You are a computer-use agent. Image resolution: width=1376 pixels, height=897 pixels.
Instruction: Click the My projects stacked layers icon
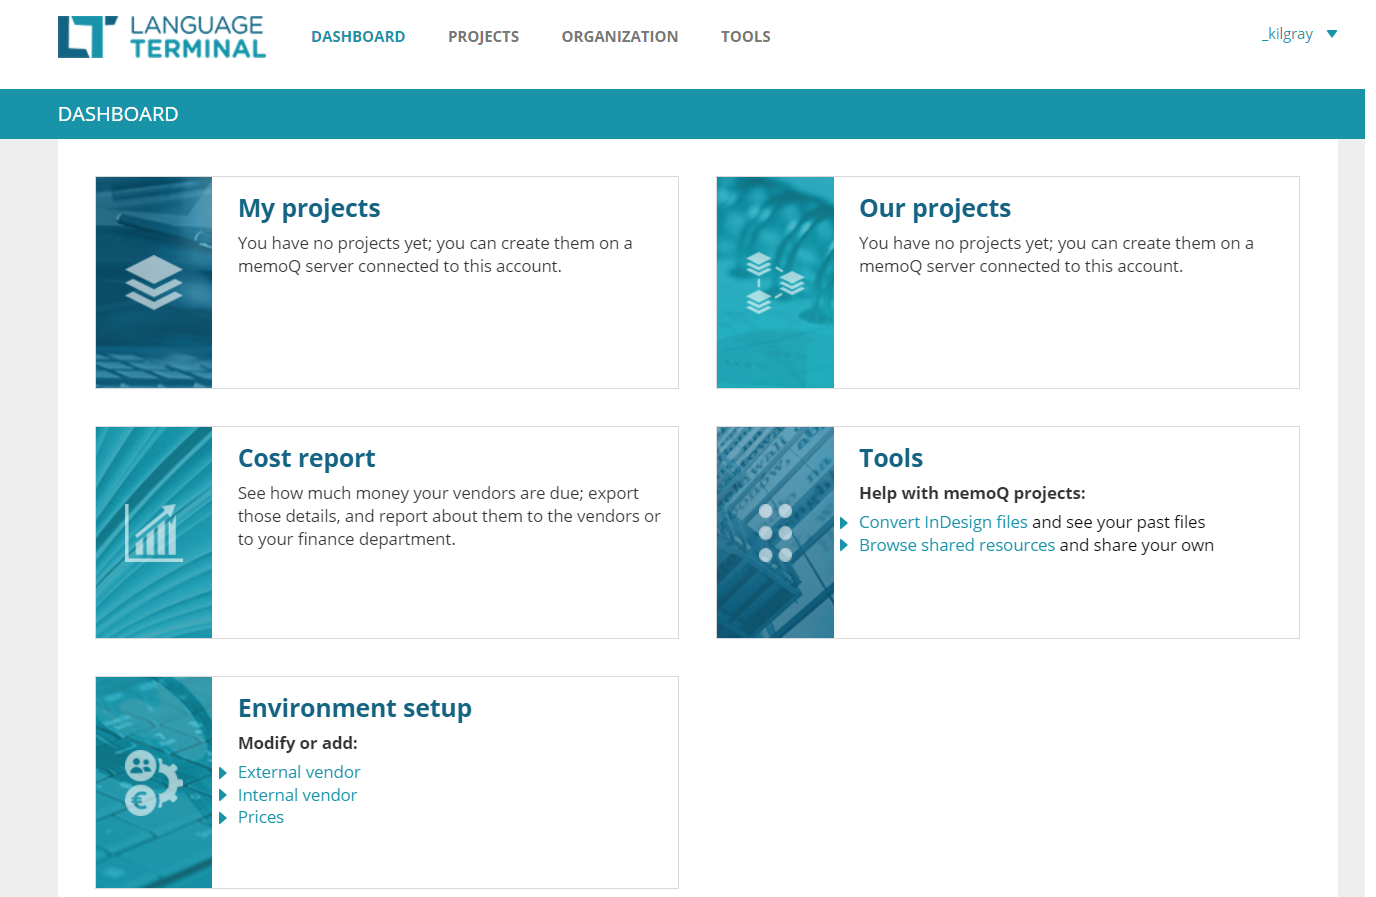[154, 282]
